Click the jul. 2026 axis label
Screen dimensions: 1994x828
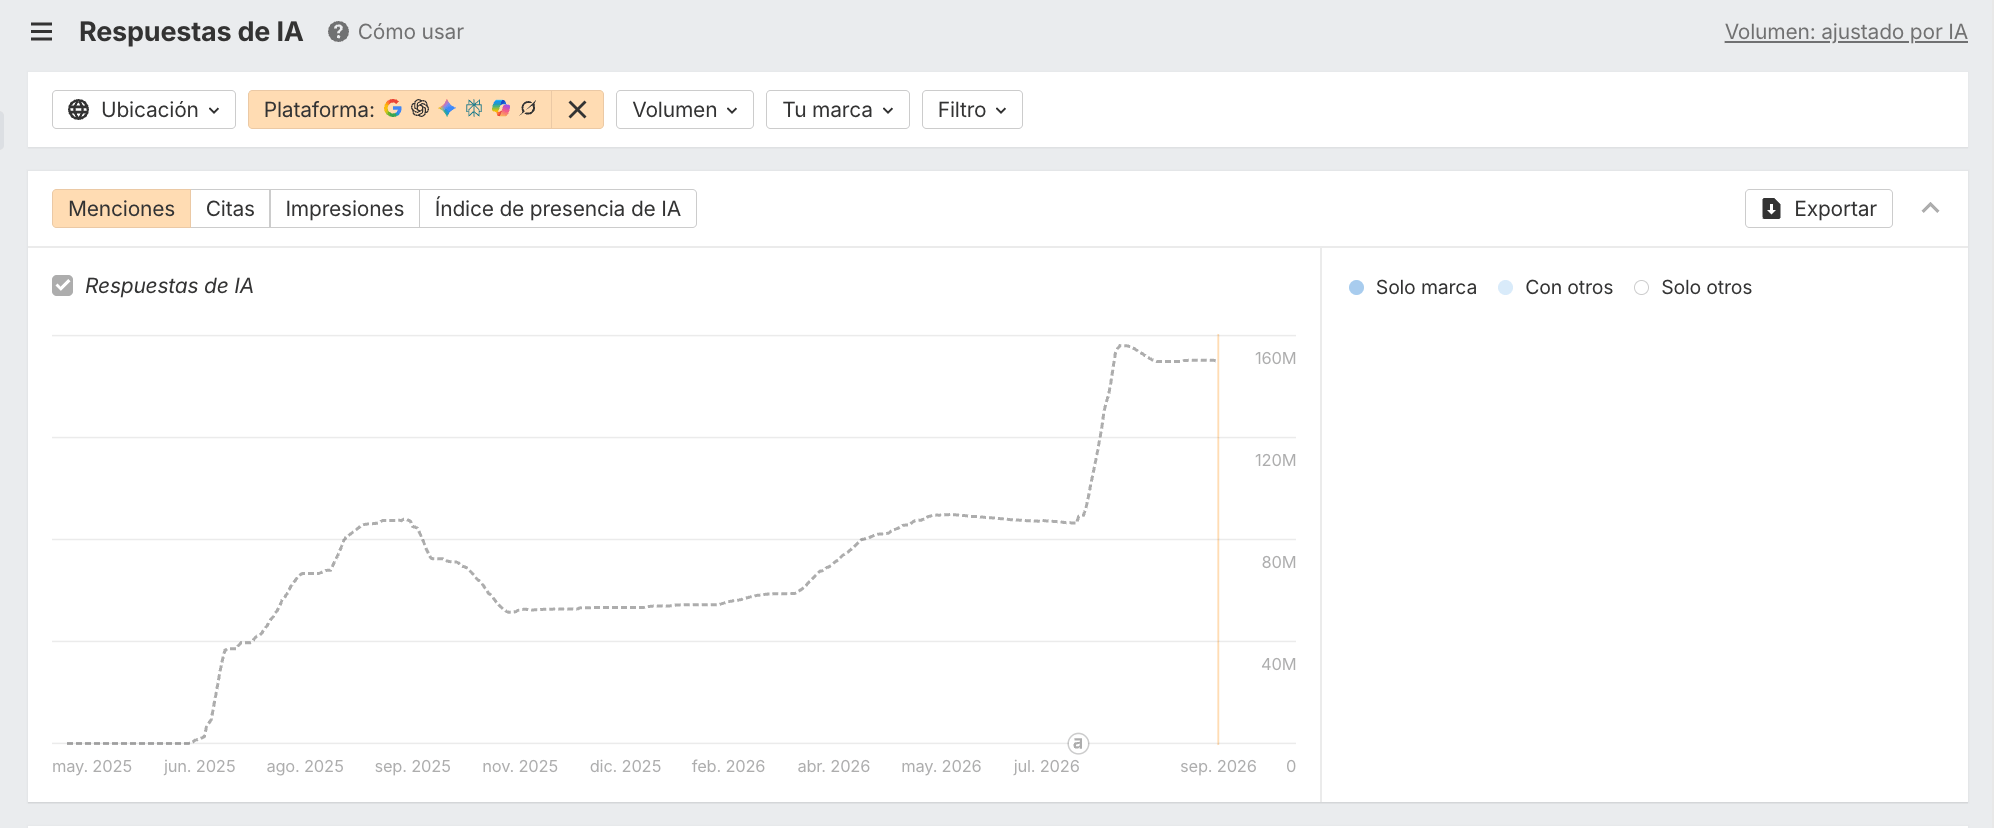(1046, 766)
